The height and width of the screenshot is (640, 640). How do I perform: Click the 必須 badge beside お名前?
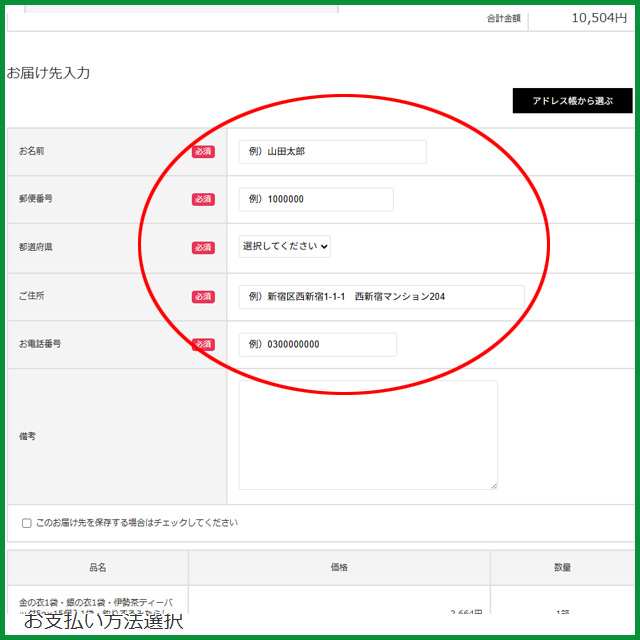(x=203, y=152)
